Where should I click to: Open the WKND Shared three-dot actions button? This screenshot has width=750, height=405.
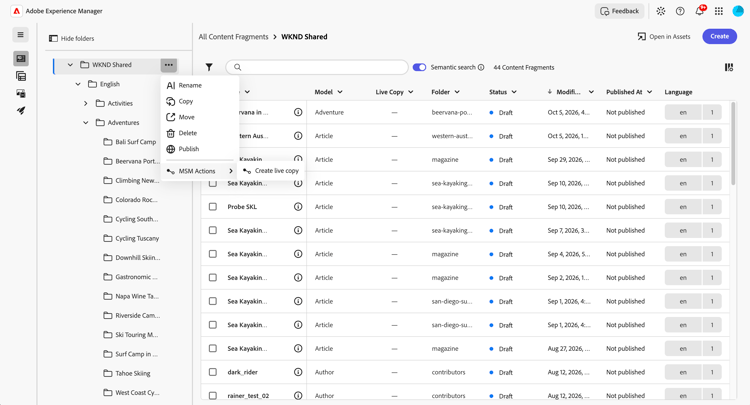coord(168,65)
